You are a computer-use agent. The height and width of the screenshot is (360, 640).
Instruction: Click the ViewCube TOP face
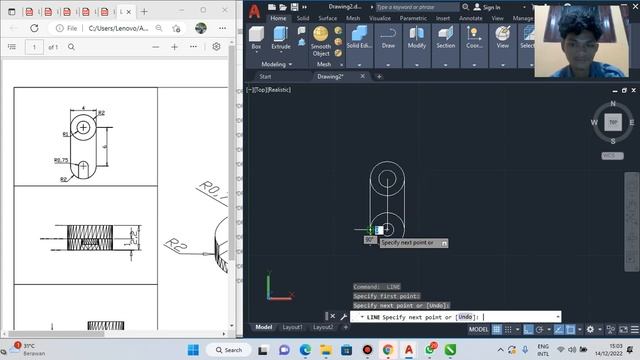[613, 122]
